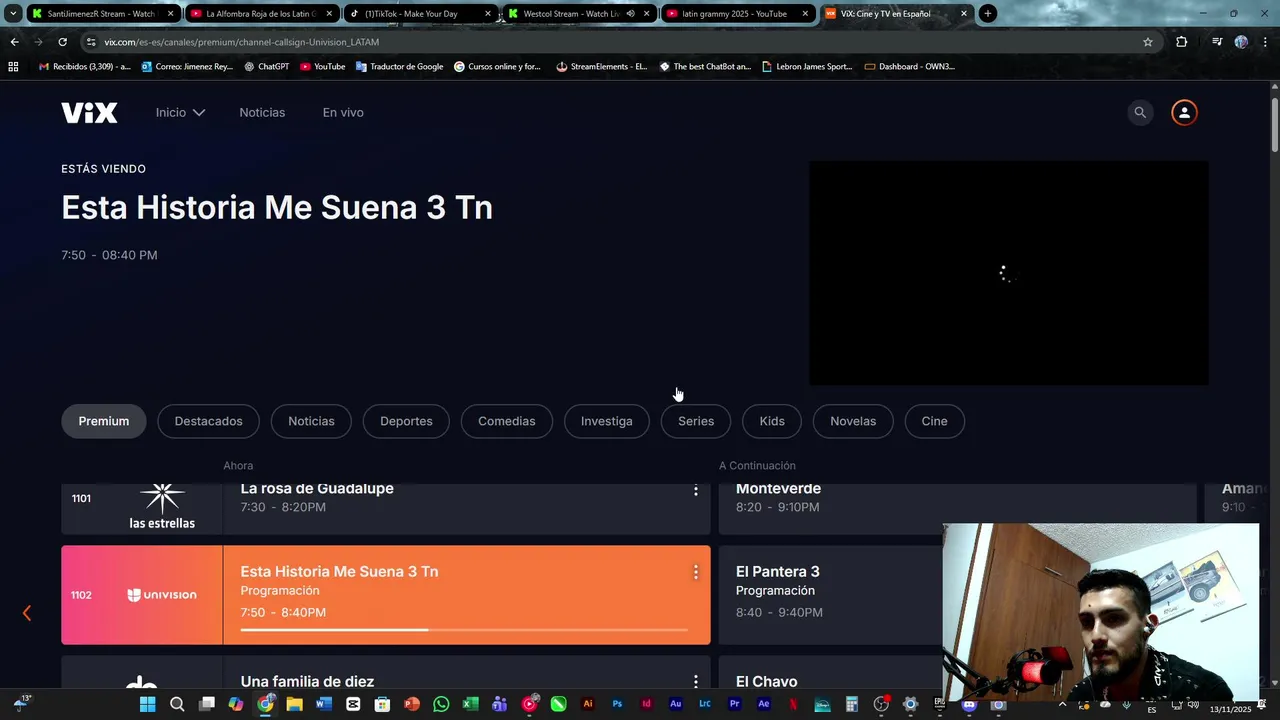Open the Recibidos Gmail bookmark

click(84, 67)
